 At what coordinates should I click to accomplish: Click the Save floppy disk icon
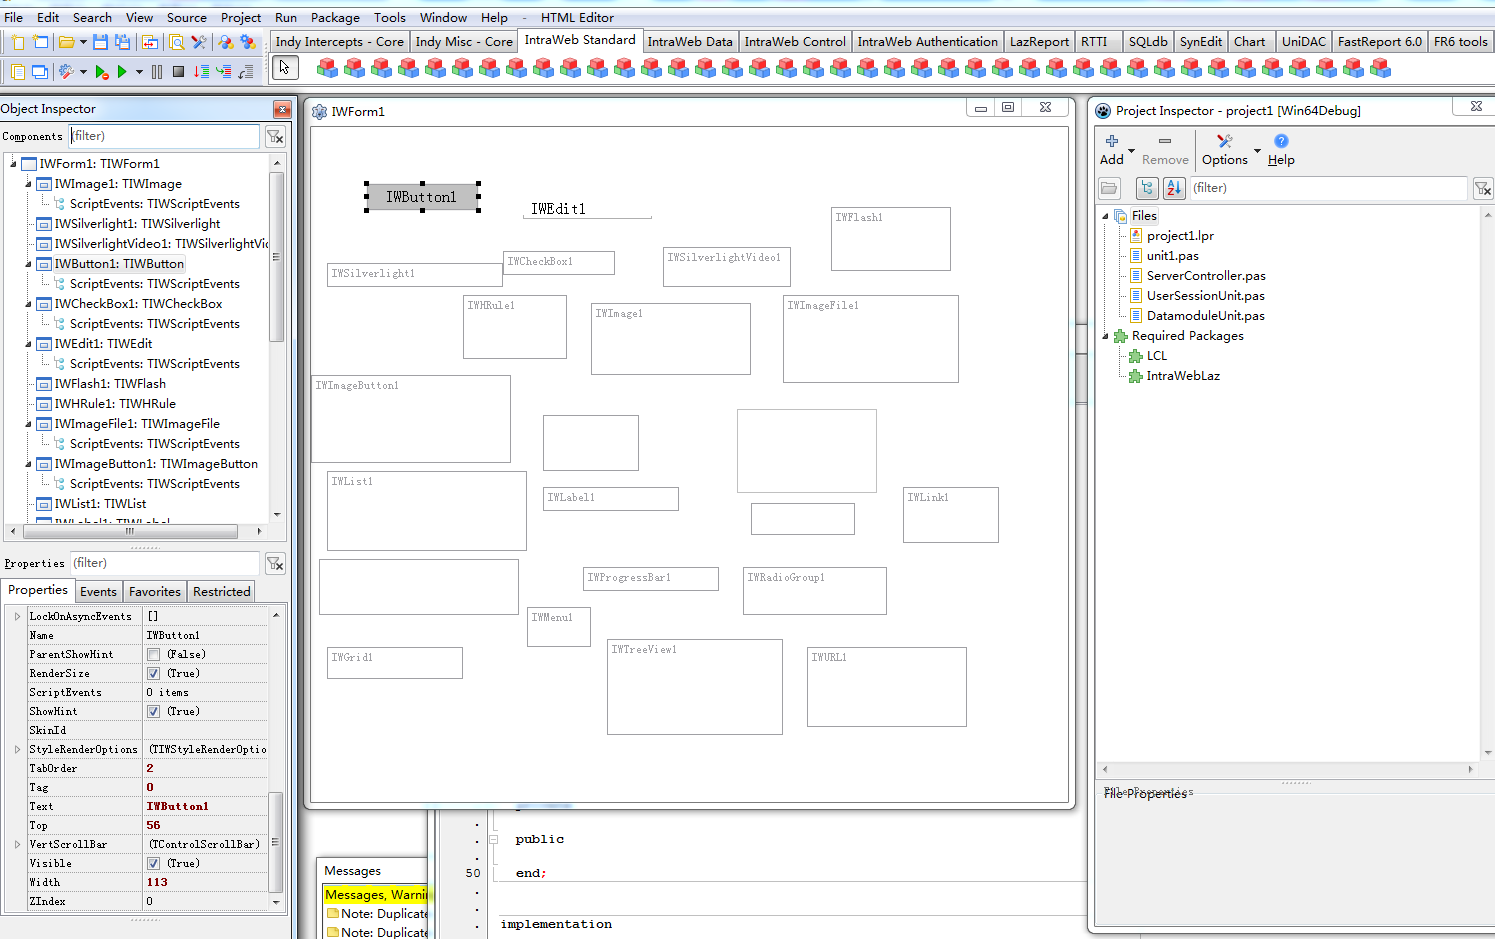coord(100,42)
